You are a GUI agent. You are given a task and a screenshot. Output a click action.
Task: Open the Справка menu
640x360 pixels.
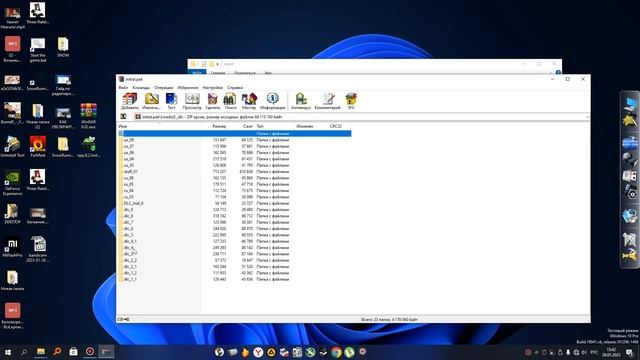tap(235, 87)
